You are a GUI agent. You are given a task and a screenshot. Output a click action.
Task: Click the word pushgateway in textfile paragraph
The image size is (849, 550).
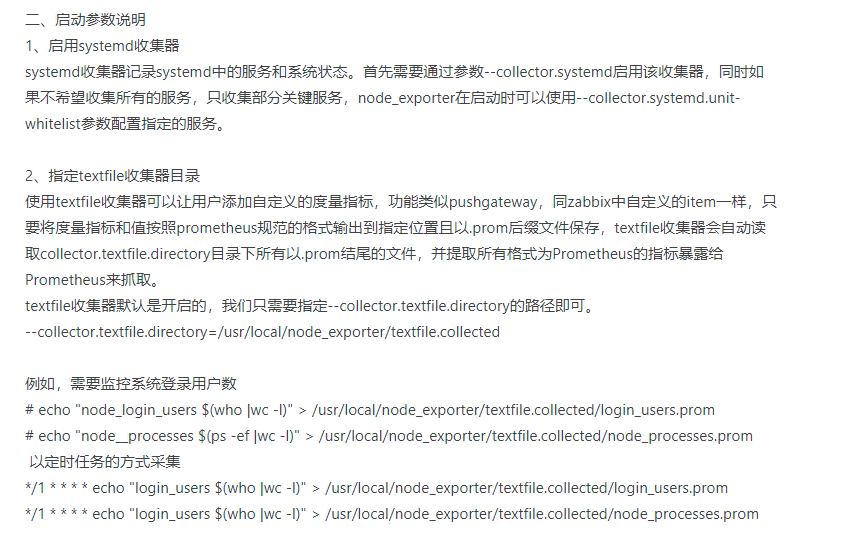(x=493, y=202)
